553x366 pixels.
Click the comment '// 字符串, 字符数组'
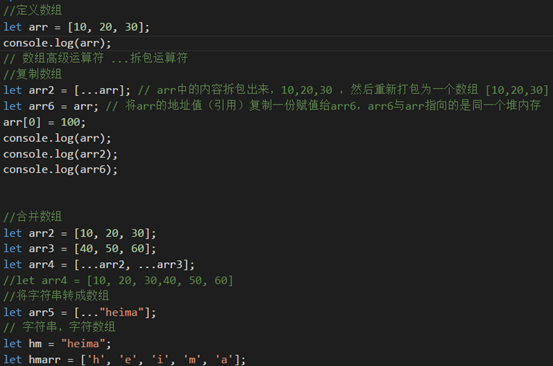[59, 327]
